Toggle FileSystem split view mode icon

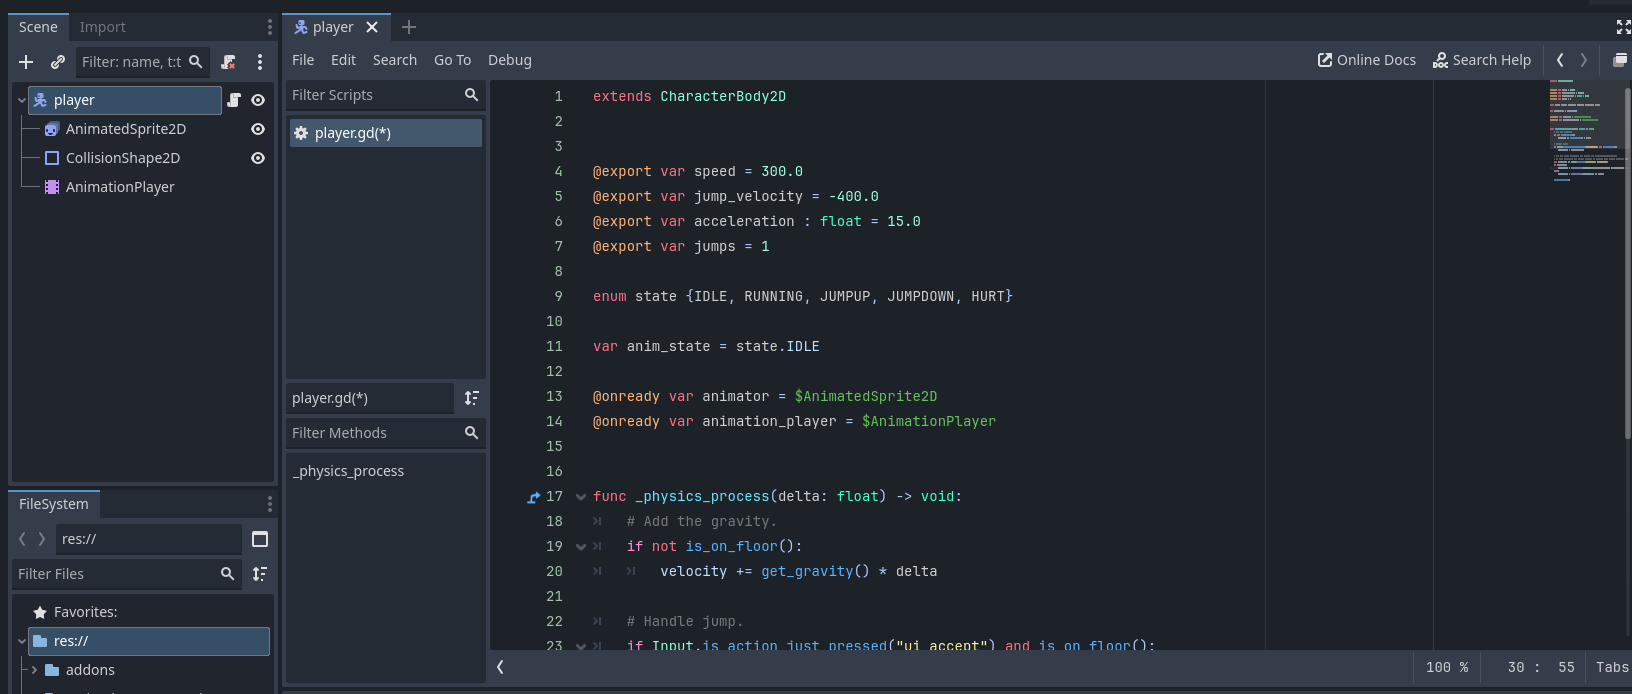(260, 539)
